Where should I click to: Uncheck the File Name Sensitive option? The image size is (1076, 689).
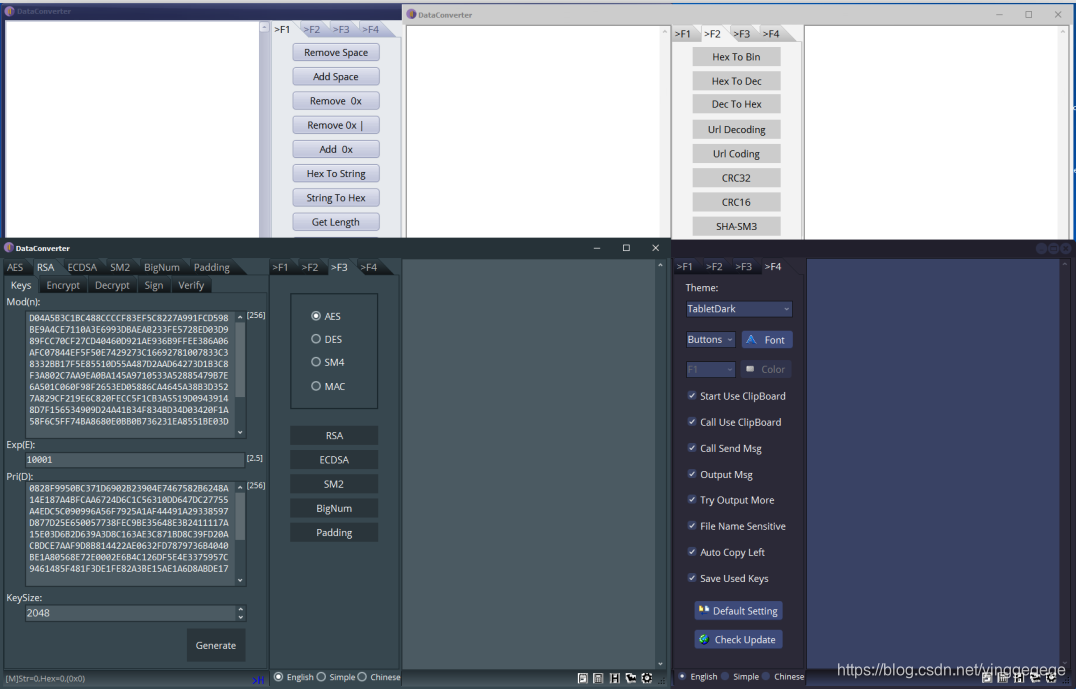(692, 526)
